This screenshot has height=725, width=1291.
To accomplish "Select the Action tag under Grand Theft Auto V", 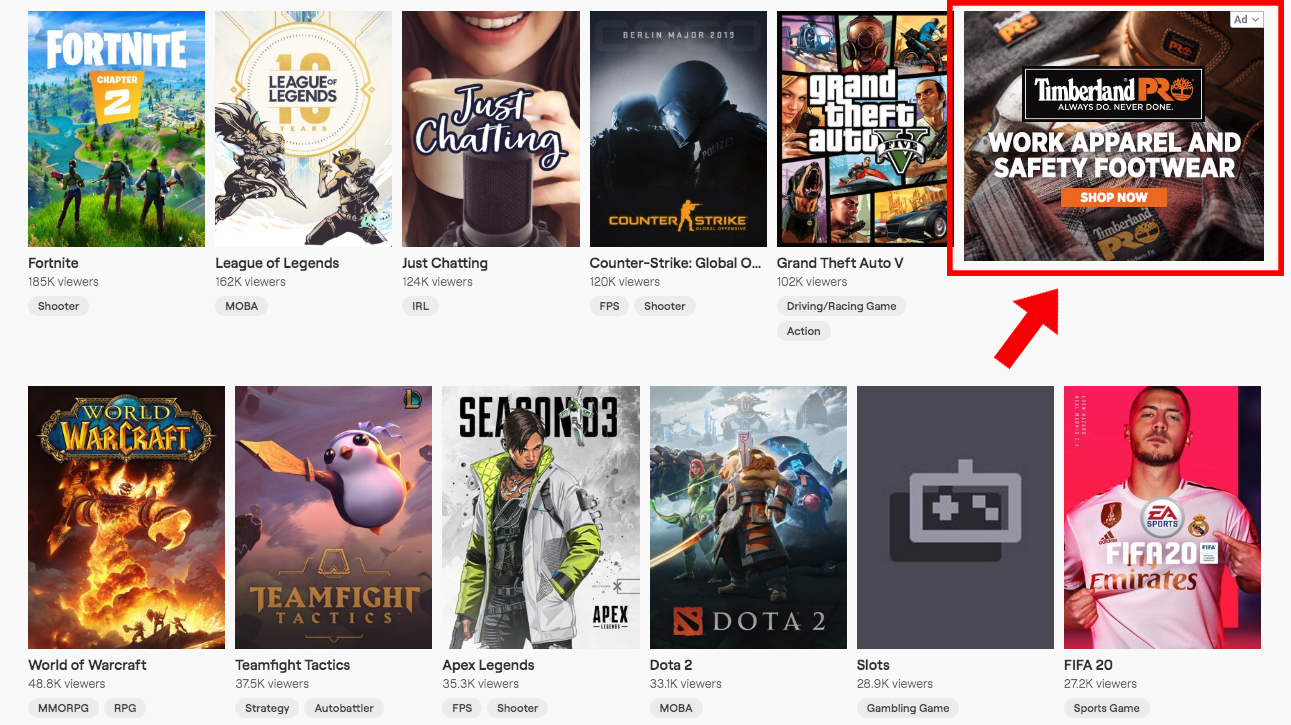I will click(803, 331).
